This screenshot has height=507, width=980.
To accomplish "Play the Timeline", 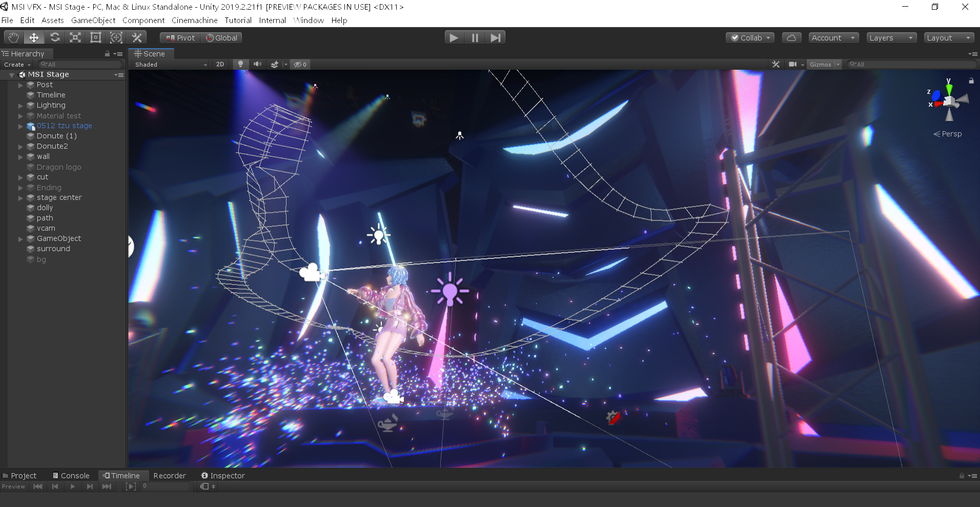I will (x=72, y=486).
